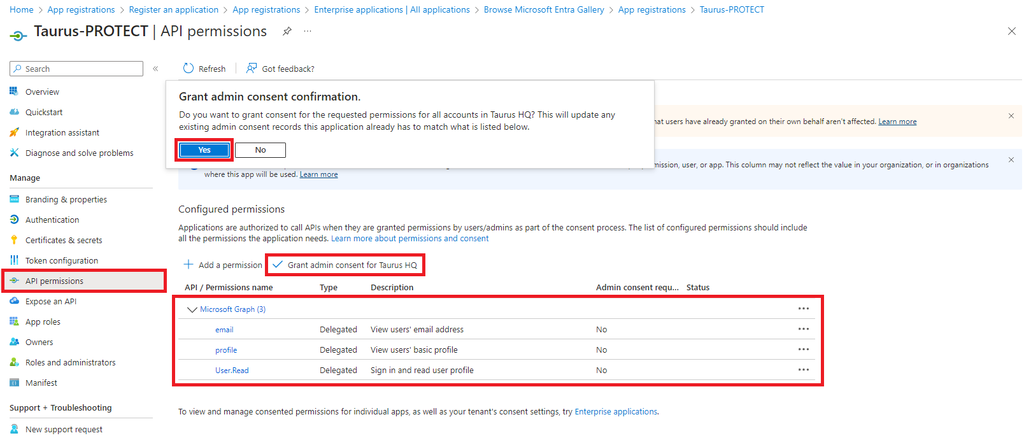
Task: Click the Owners people icon
Action: coord(14,342)
